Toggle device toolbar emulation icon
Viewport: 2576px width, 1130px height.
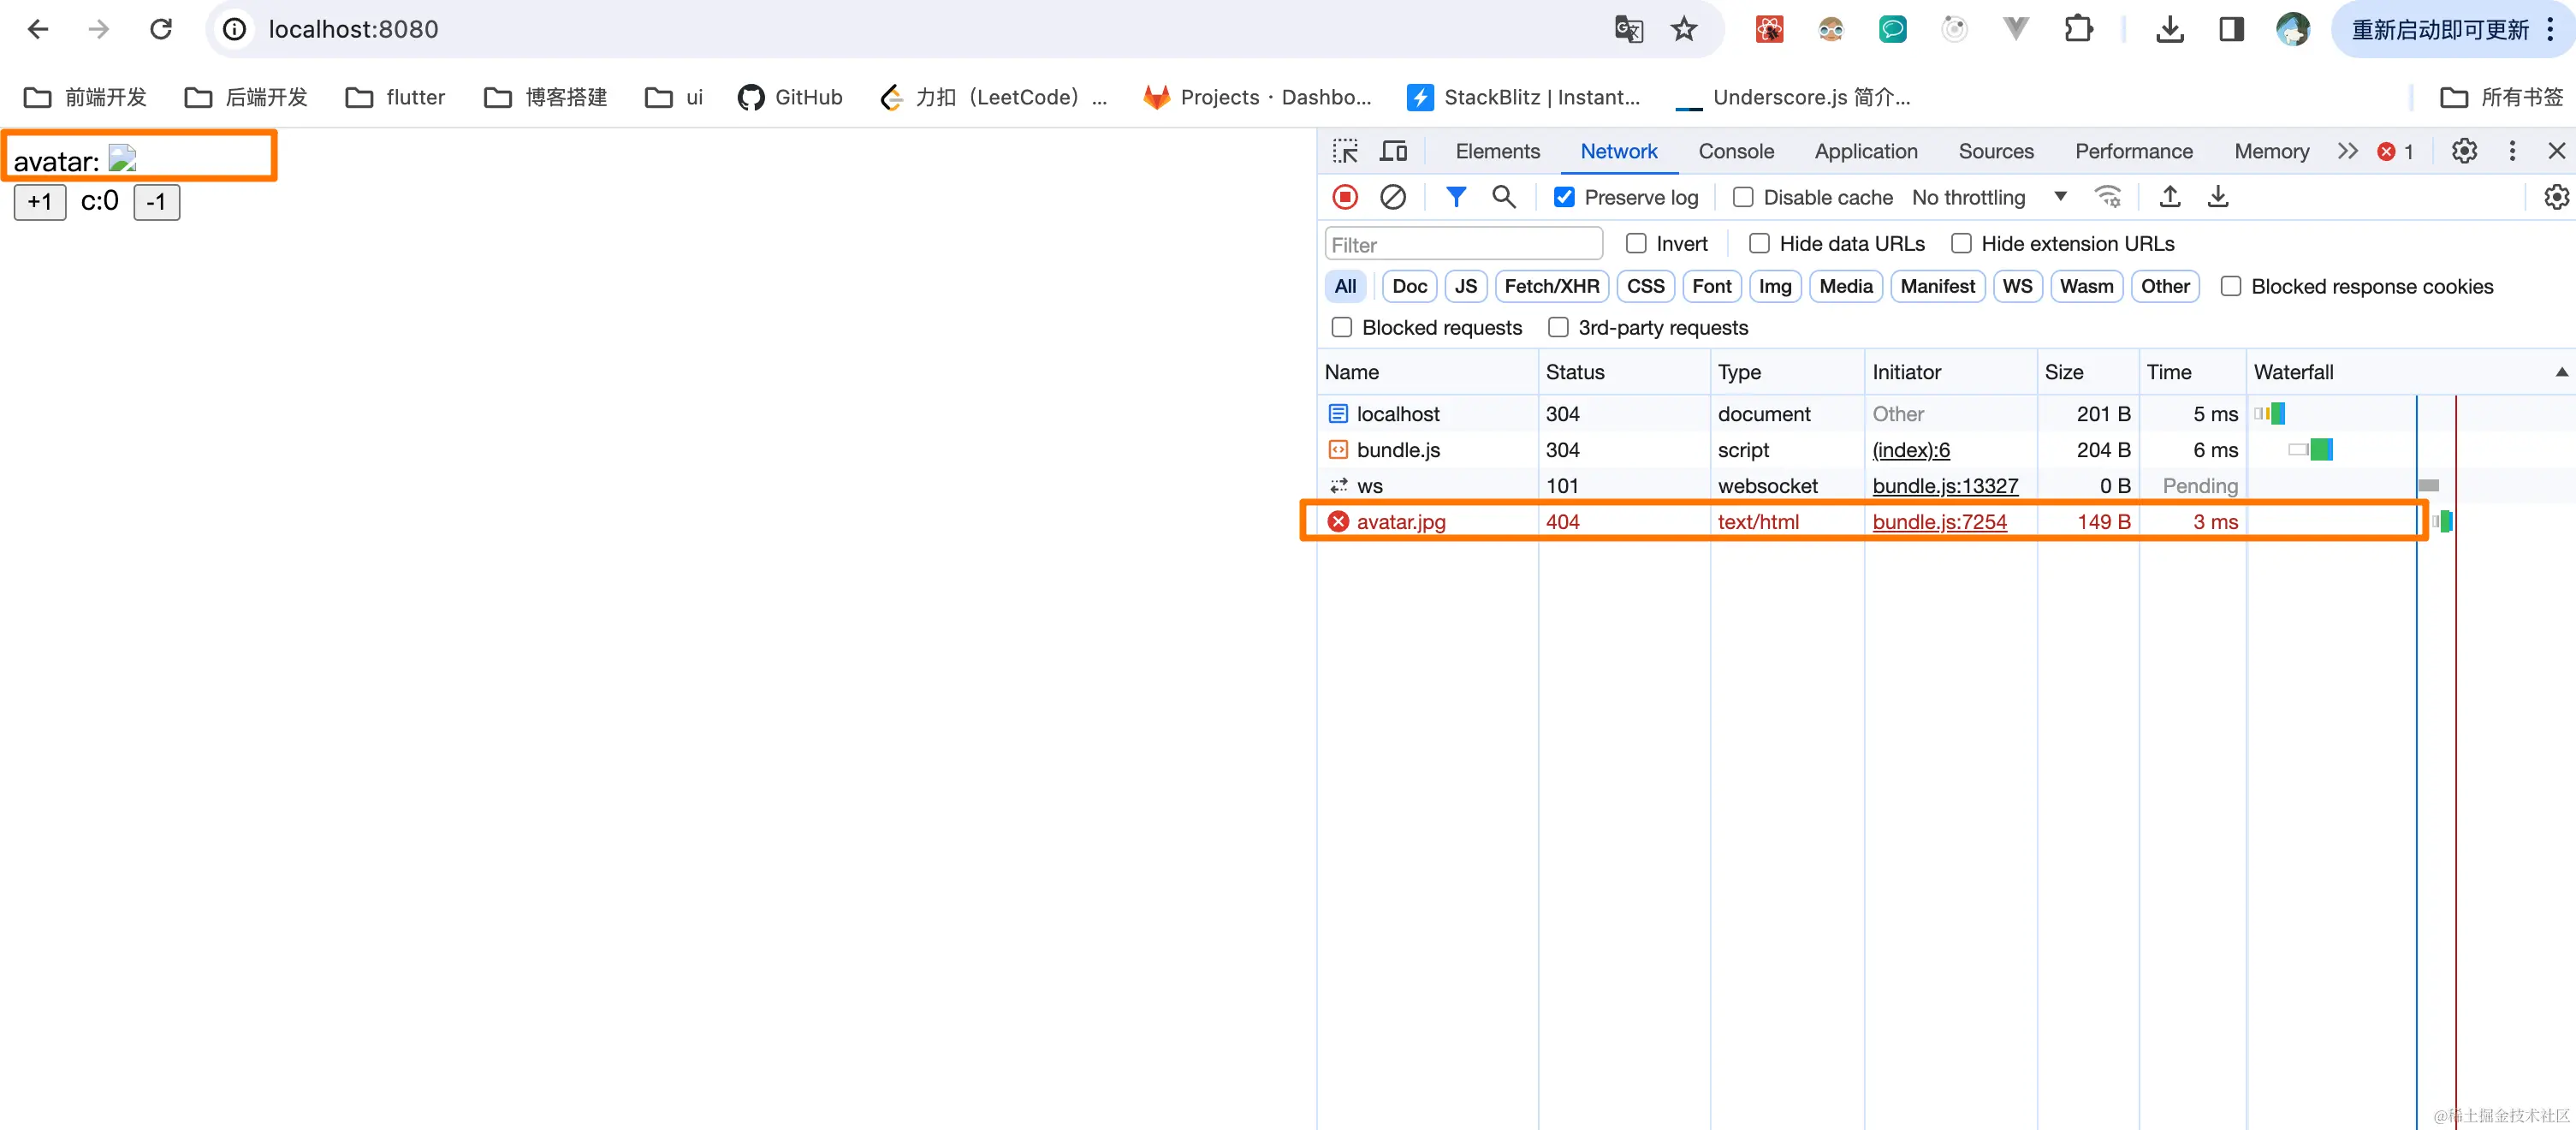click(1393, 151)
